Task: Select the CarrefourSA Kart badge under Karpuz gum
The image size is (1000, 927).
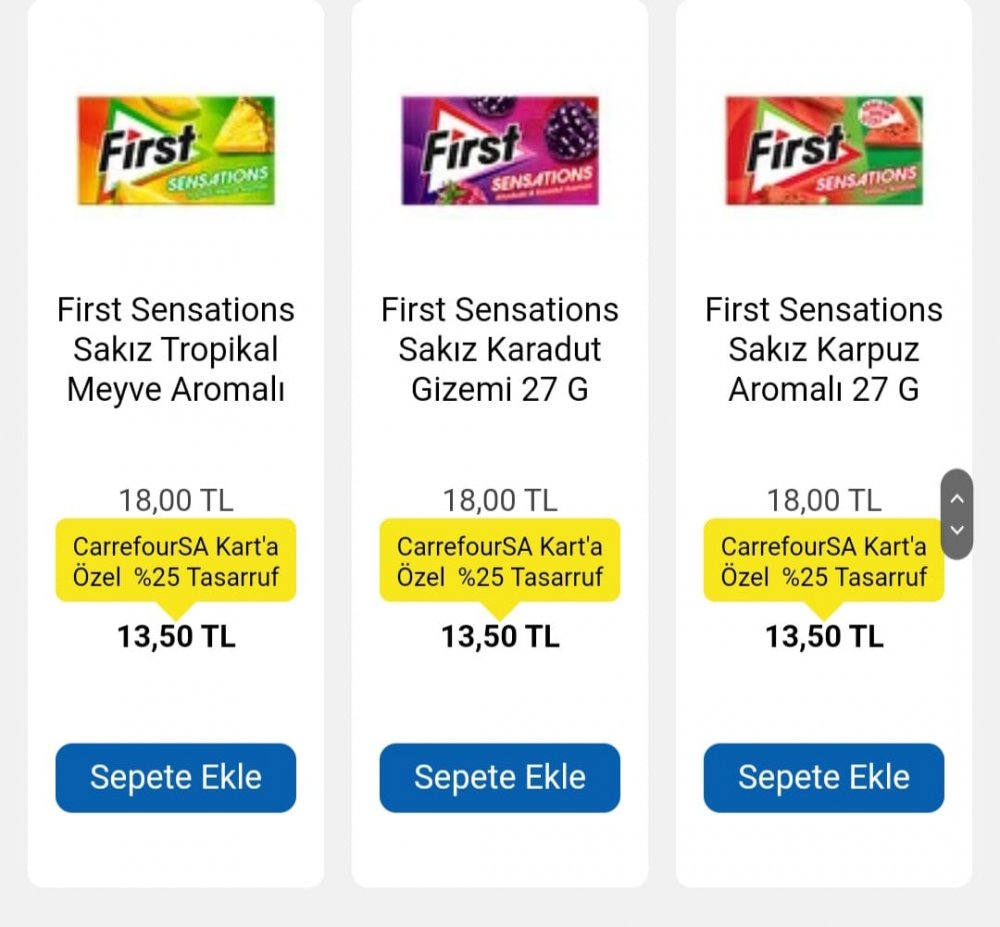Action: [824, 561]
